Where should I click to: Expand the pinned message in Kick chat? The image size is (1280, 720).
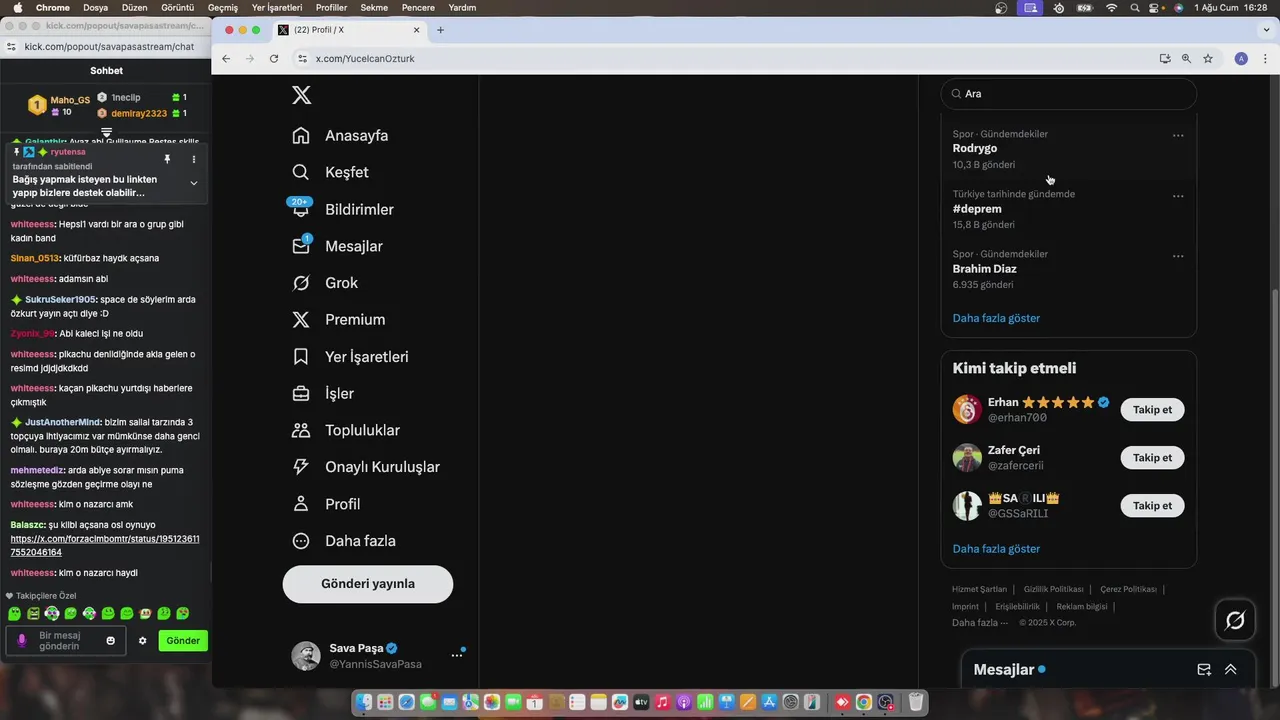click(x=194, y=183)
